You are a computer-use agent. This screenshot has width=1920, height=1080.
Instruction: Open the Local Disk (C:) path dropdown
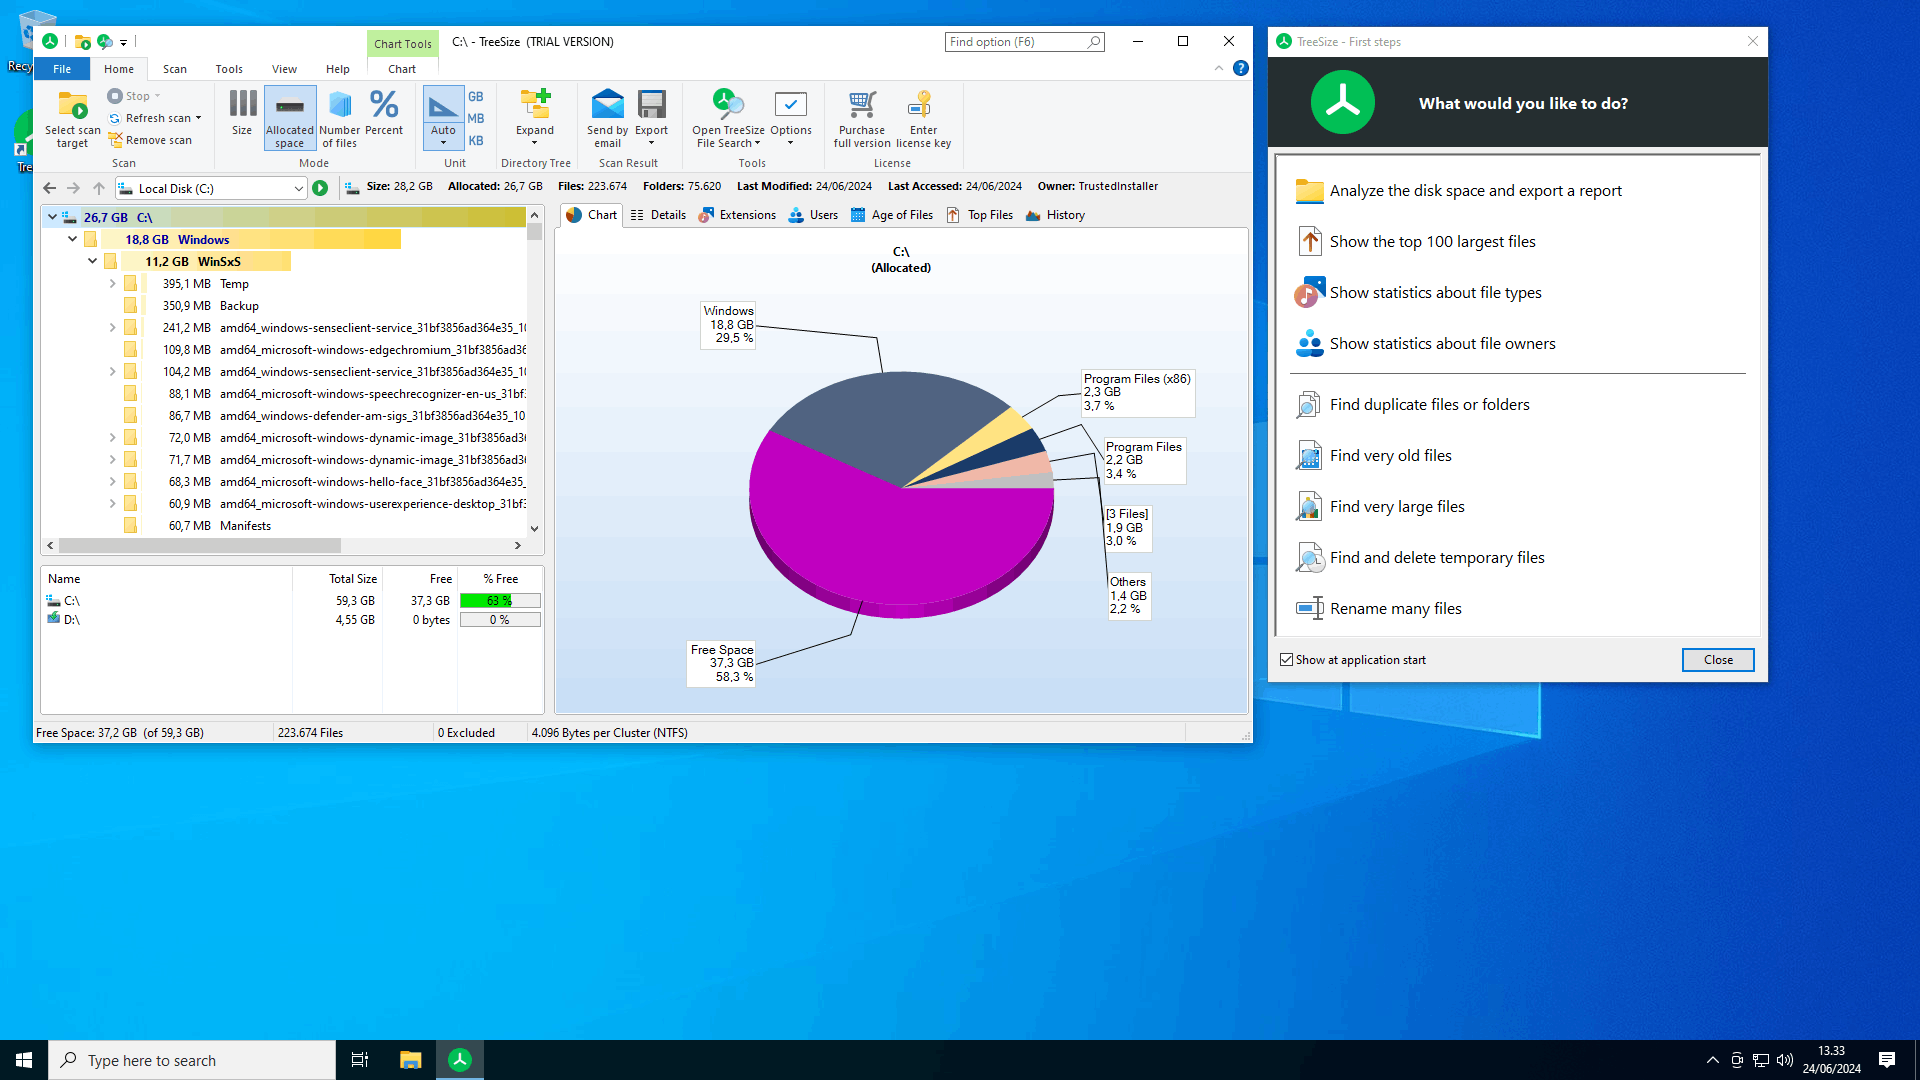tap(298, 188)
